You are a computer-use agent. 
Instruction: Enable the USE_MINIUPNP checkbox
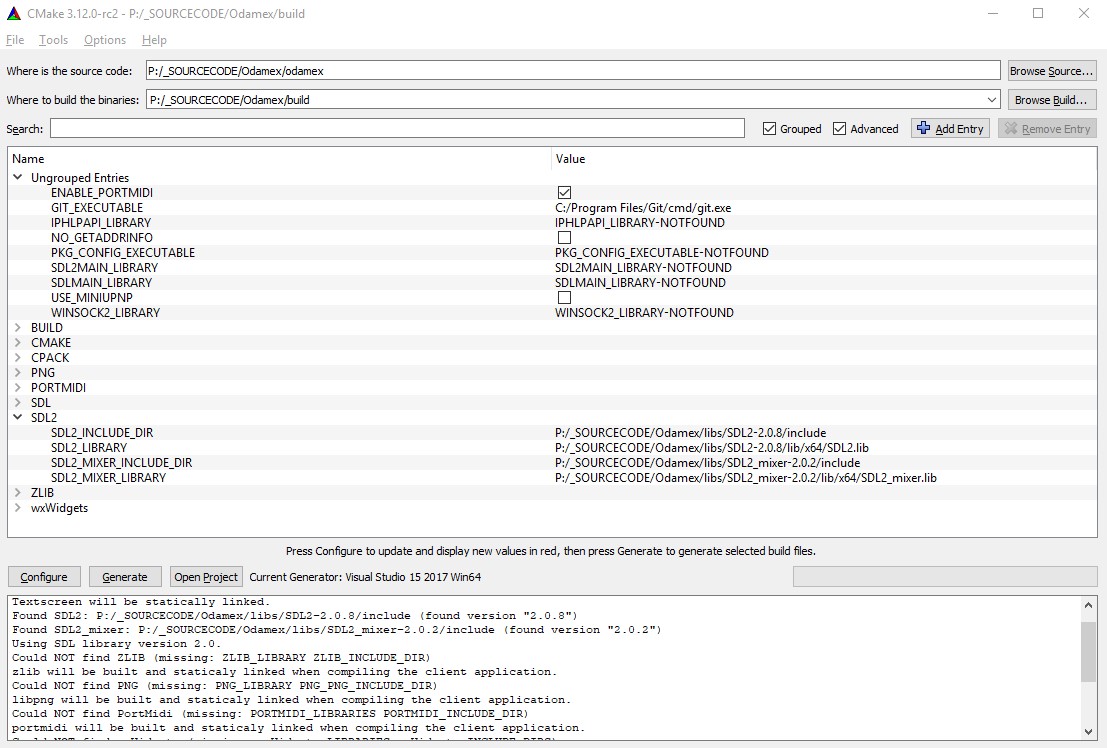point(564,297)
